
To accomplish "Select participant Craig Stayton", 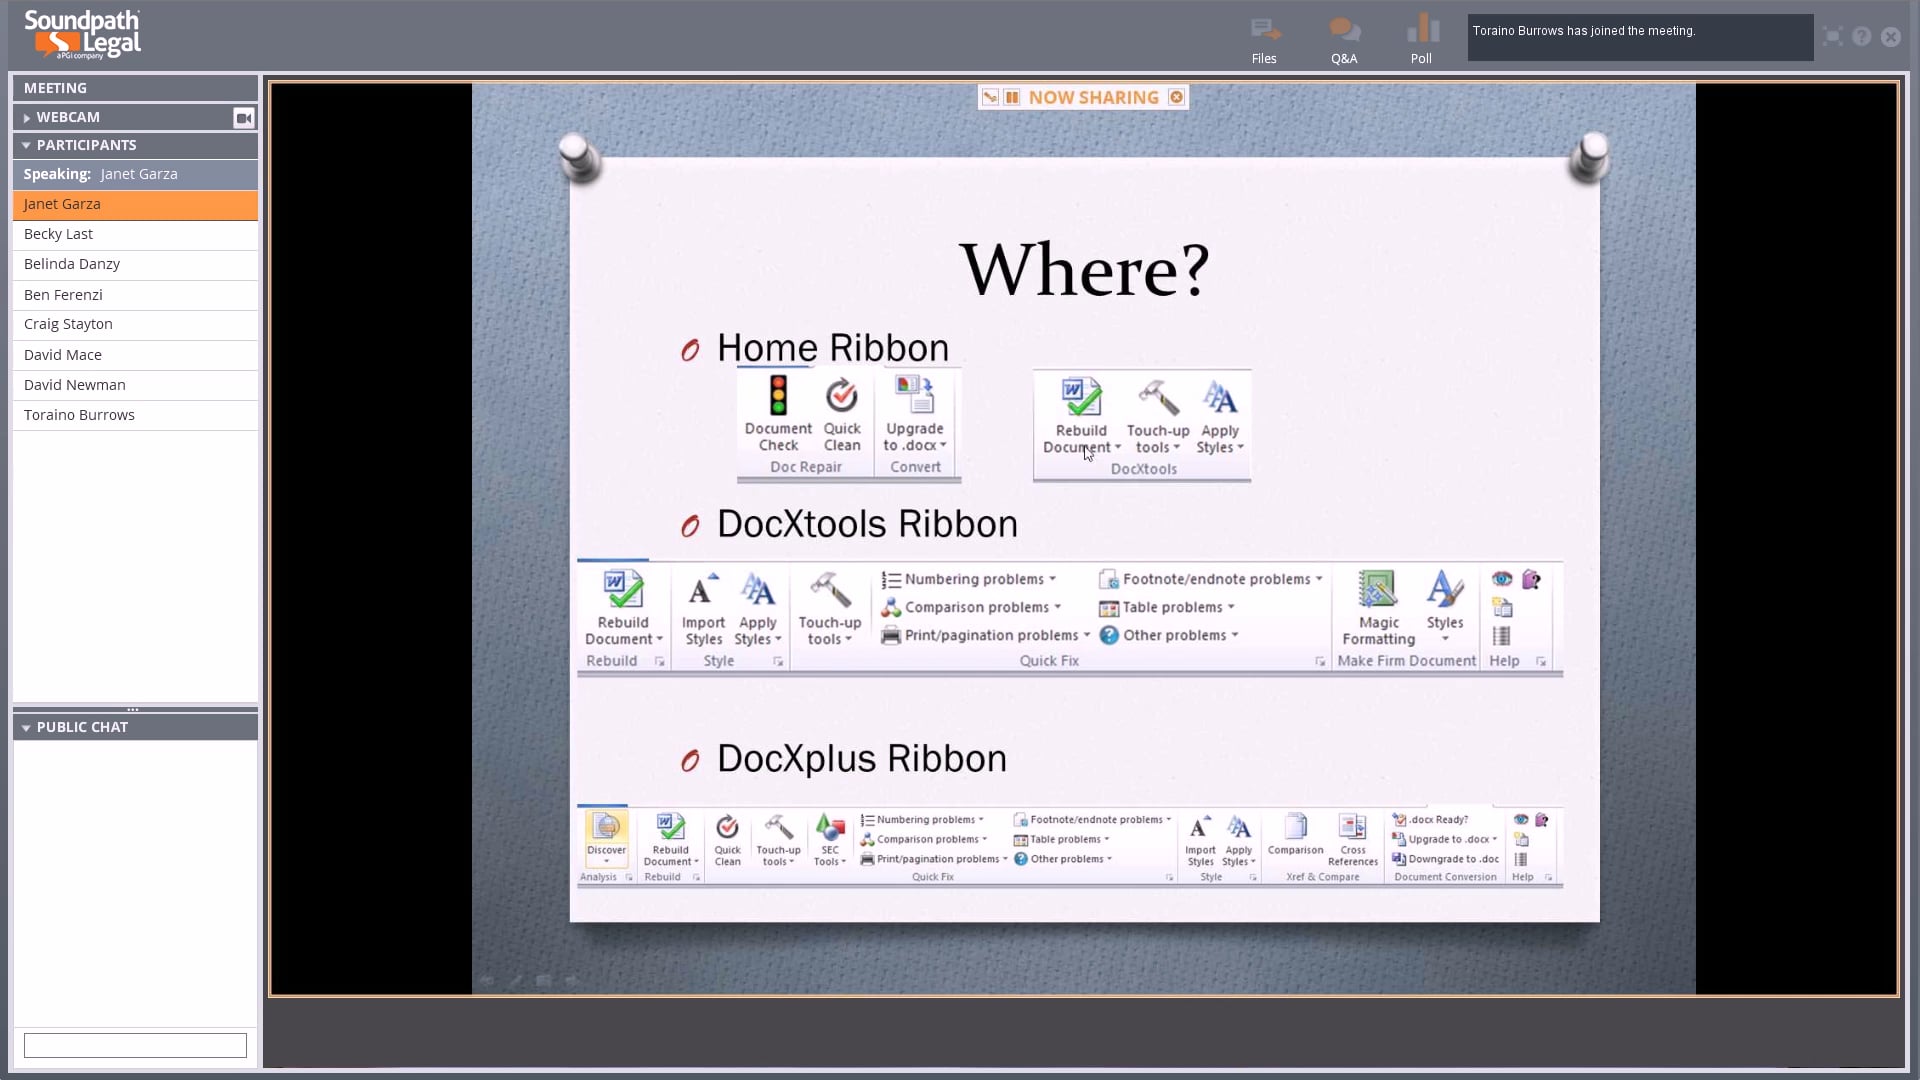I will (x=135, y=324).
